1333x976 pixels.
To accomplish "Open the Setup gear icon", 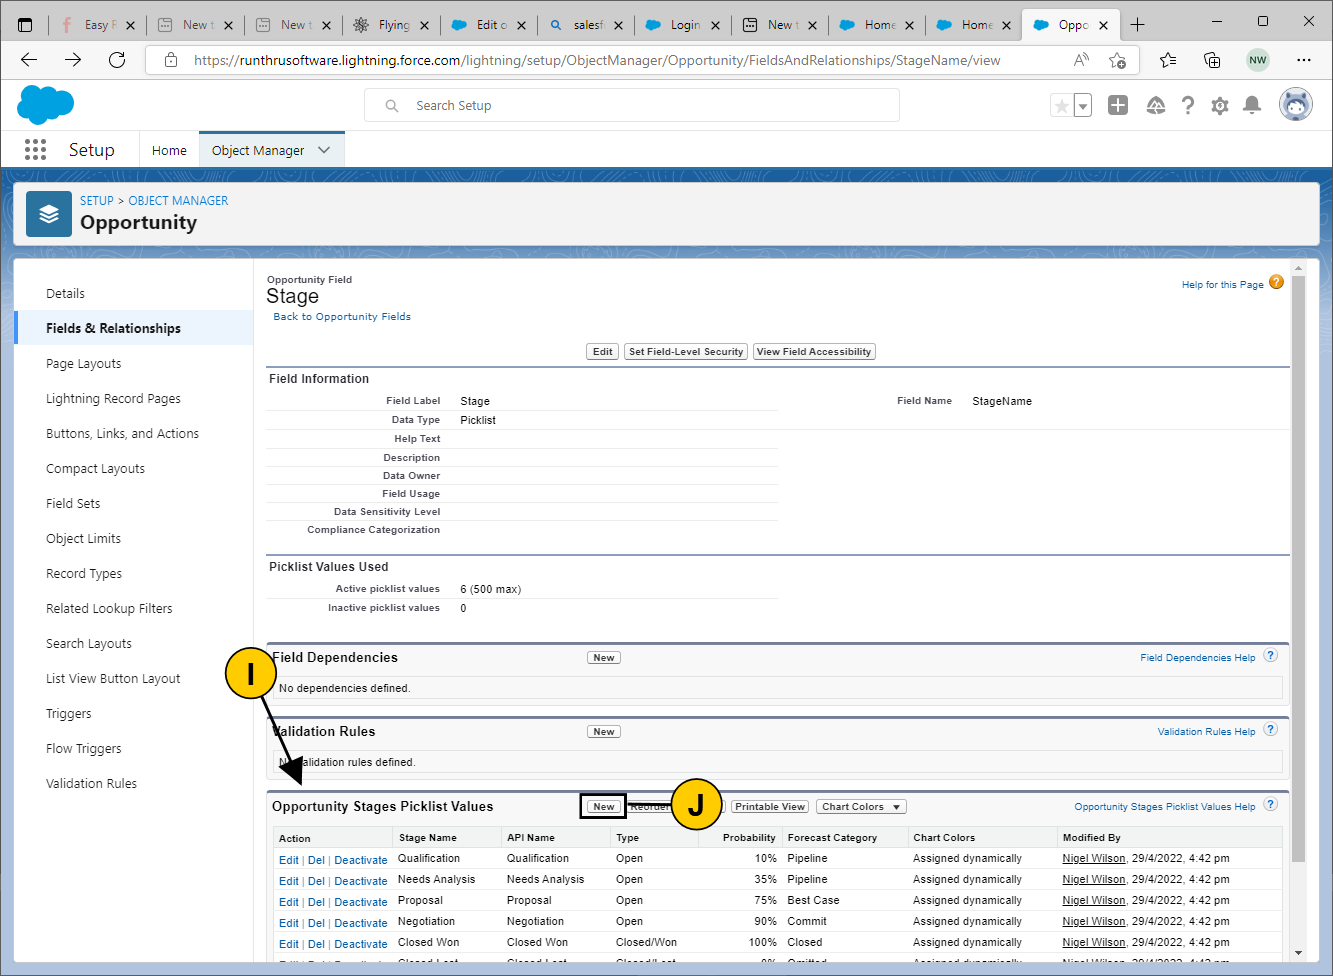I will click(1219, 106).
